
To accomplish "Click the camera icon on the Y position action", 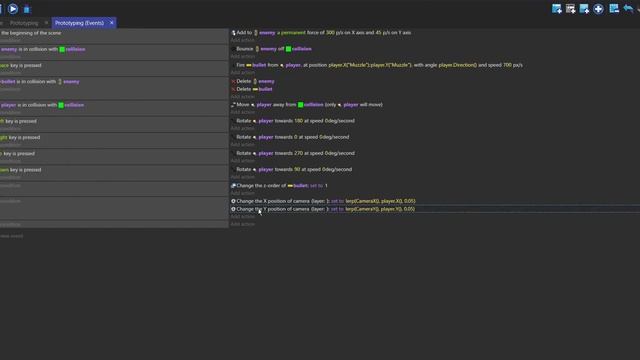I will click(233, 209).
